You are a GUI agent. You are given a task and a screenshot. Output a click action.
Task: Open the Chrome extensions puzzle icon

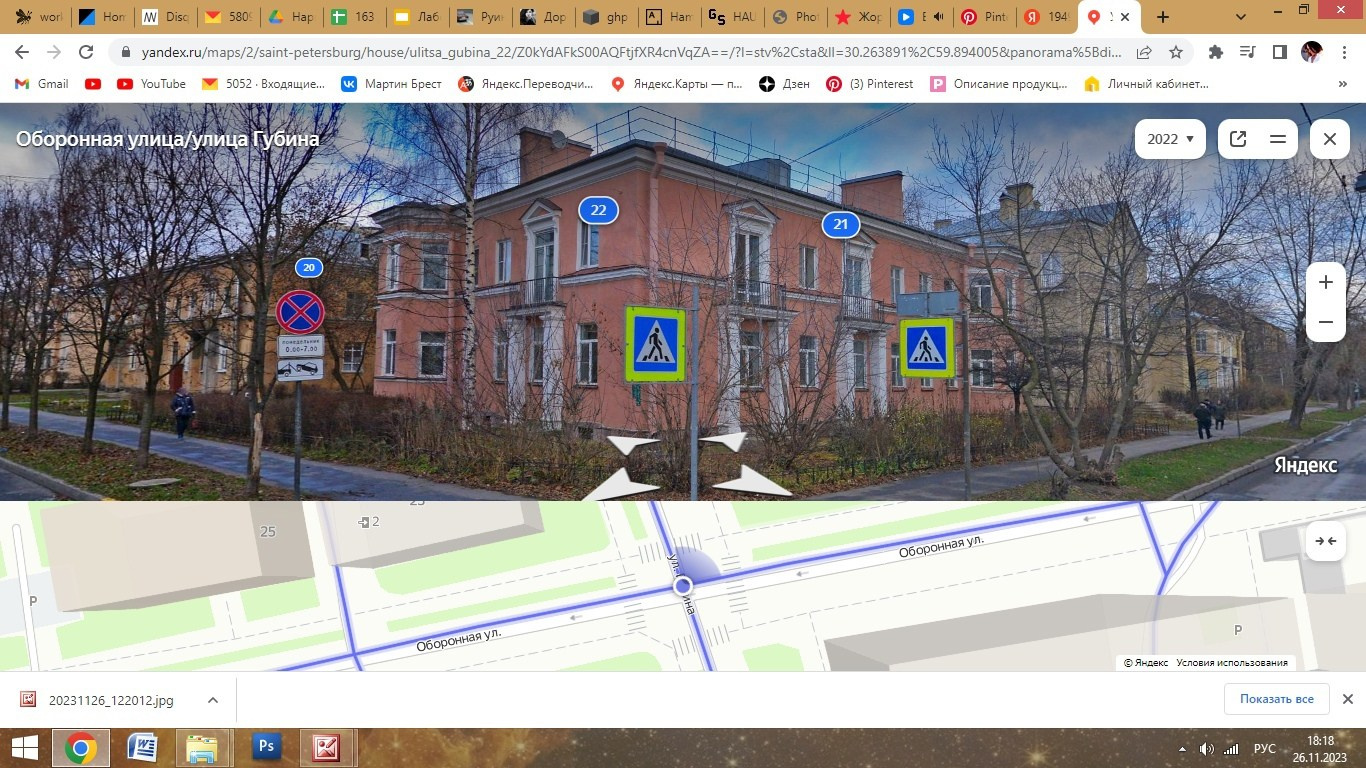1216,52
